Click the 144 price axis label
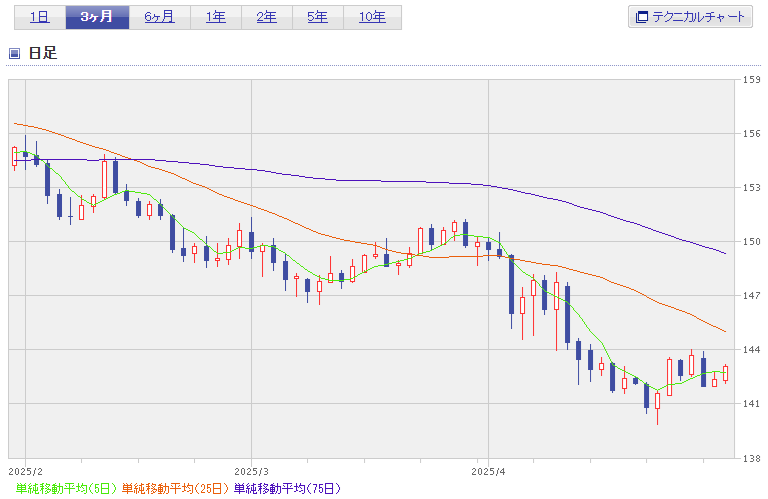The height and width of the screenshot is (499, 768). pyautogui.click(x=752, y=350)
